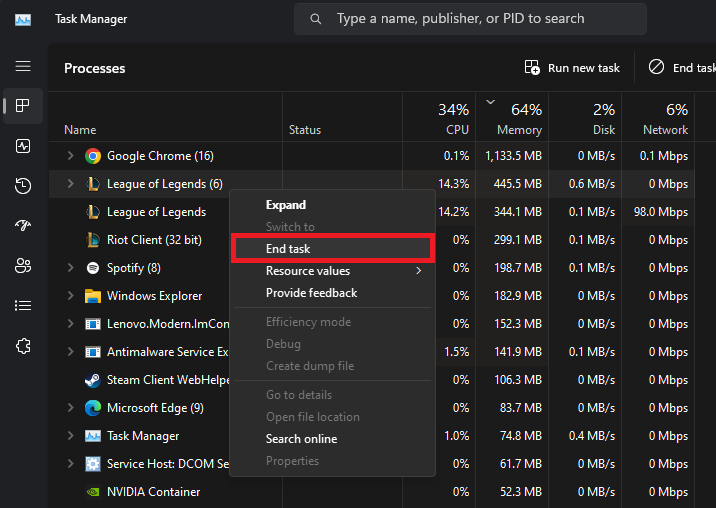Click the Lenovo.Modern.ImController icon
The image size is (716, 508).
(x=93, y=324)
